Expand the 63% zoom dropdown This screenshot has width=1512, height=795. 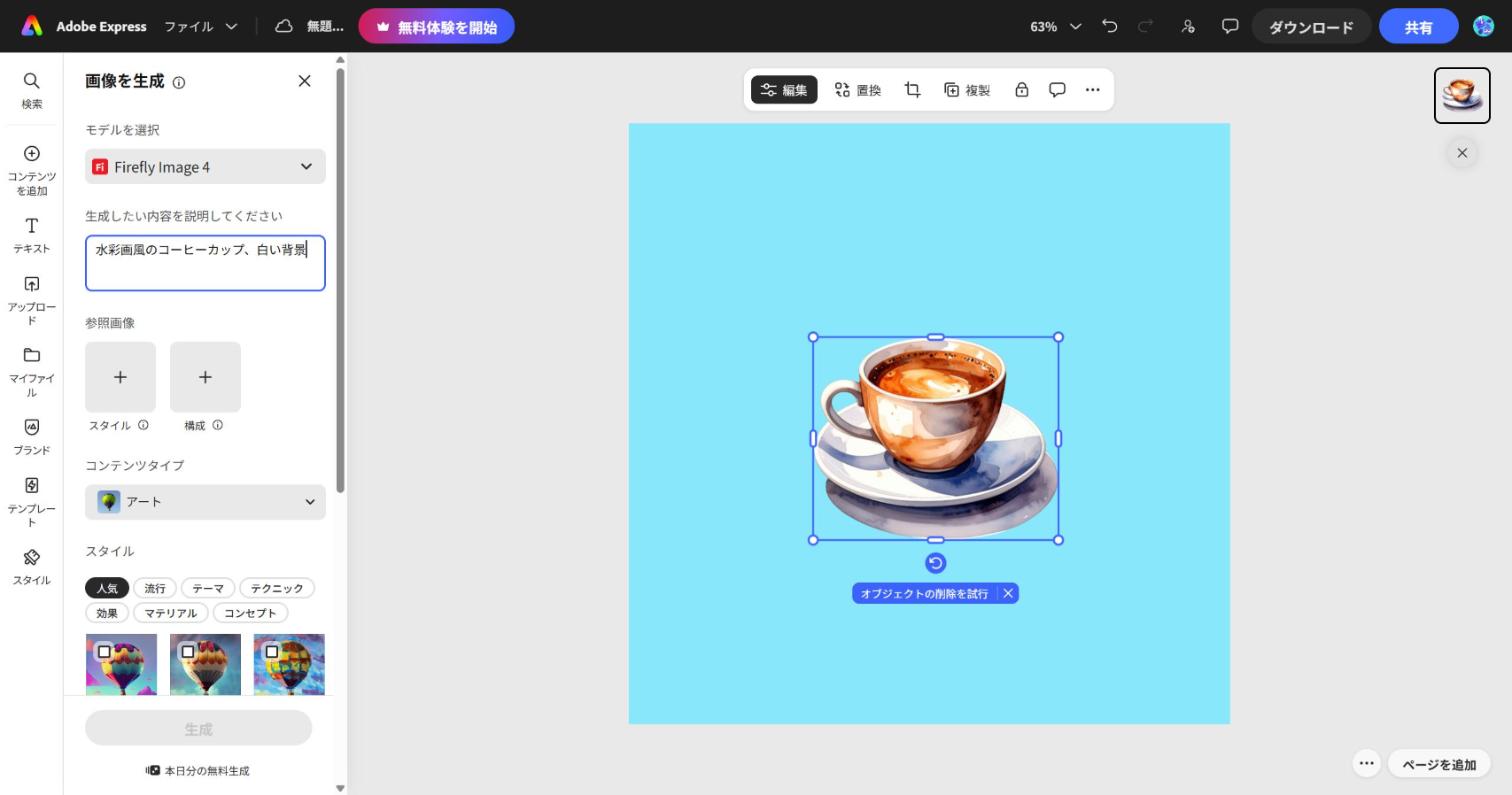(x=1056, y=26)
